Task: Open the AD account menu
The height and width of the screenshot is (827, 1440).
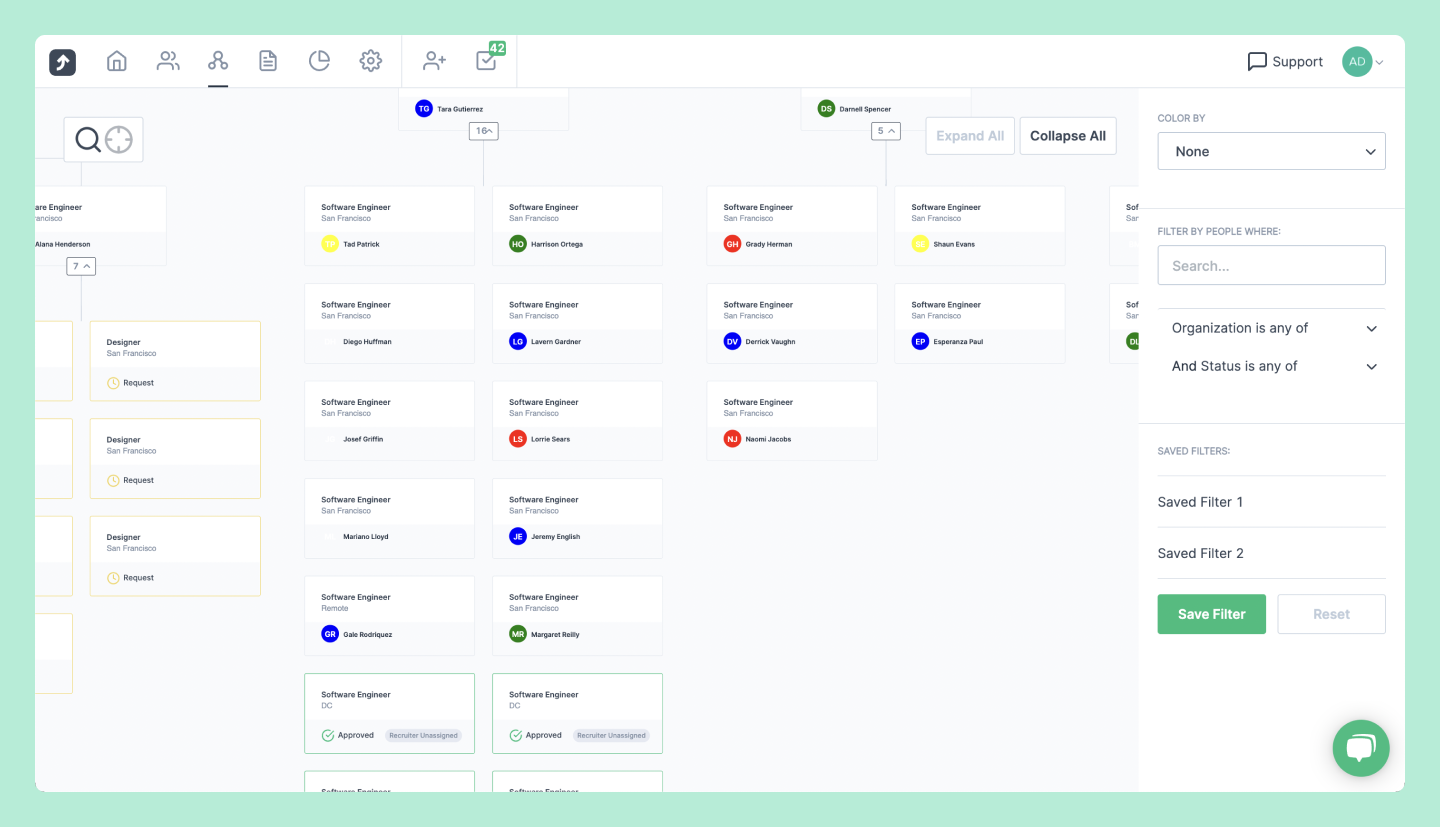Action: (x=1362, y=61)
